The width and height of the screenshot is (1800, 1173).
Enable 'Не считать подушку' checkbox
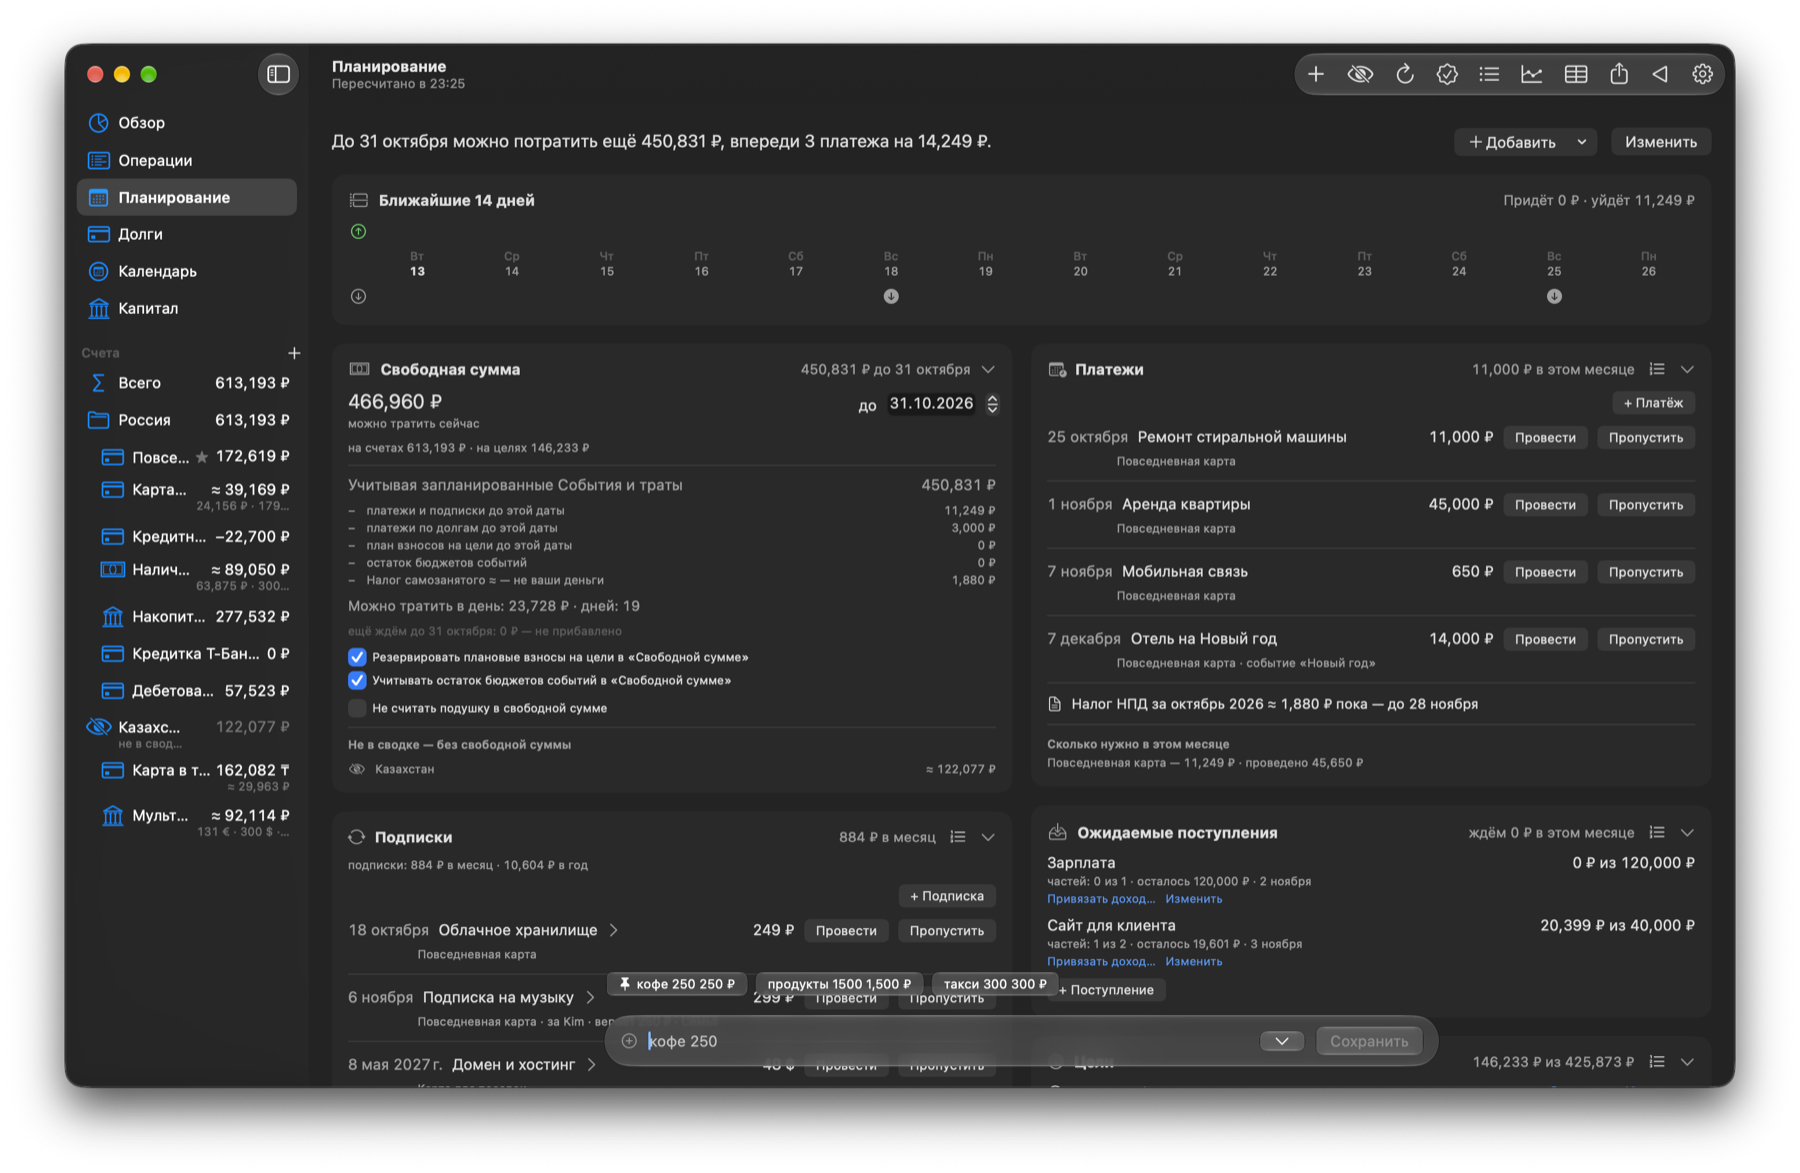point(357,708)
